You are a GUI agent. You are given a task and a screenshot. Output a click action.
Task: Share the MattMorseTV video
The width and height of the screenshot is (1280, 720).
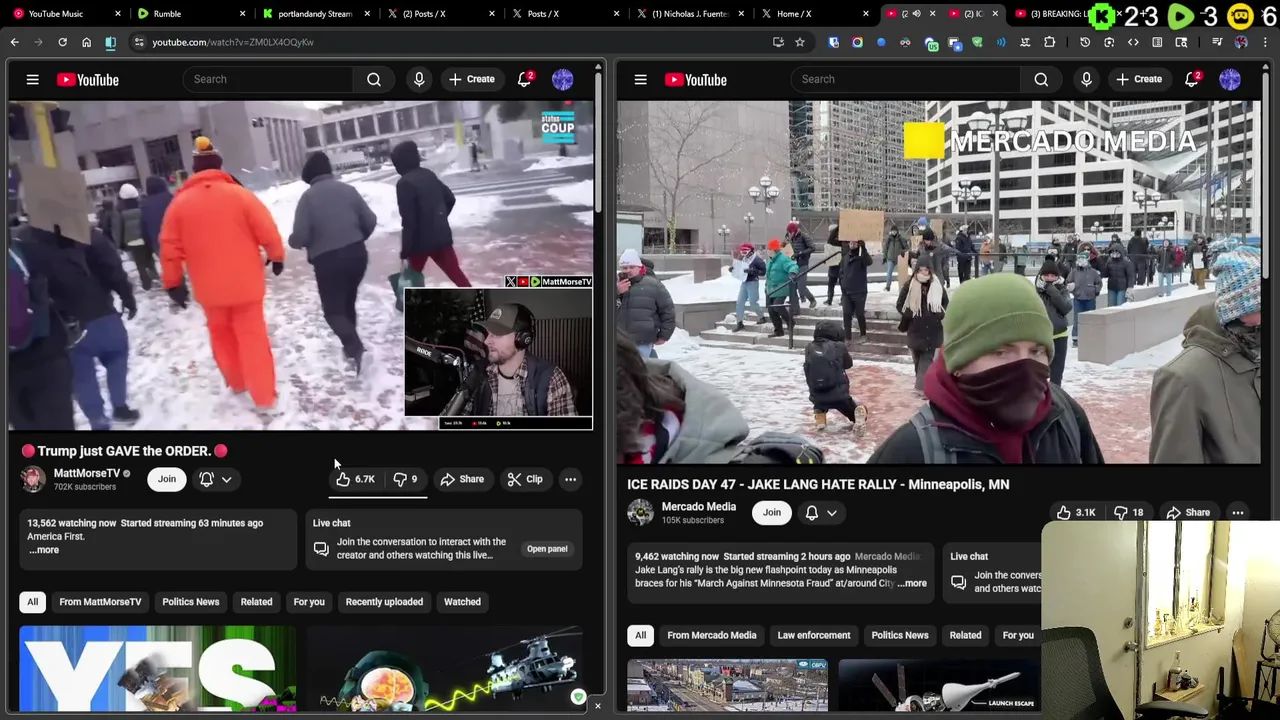click(462, 479)
